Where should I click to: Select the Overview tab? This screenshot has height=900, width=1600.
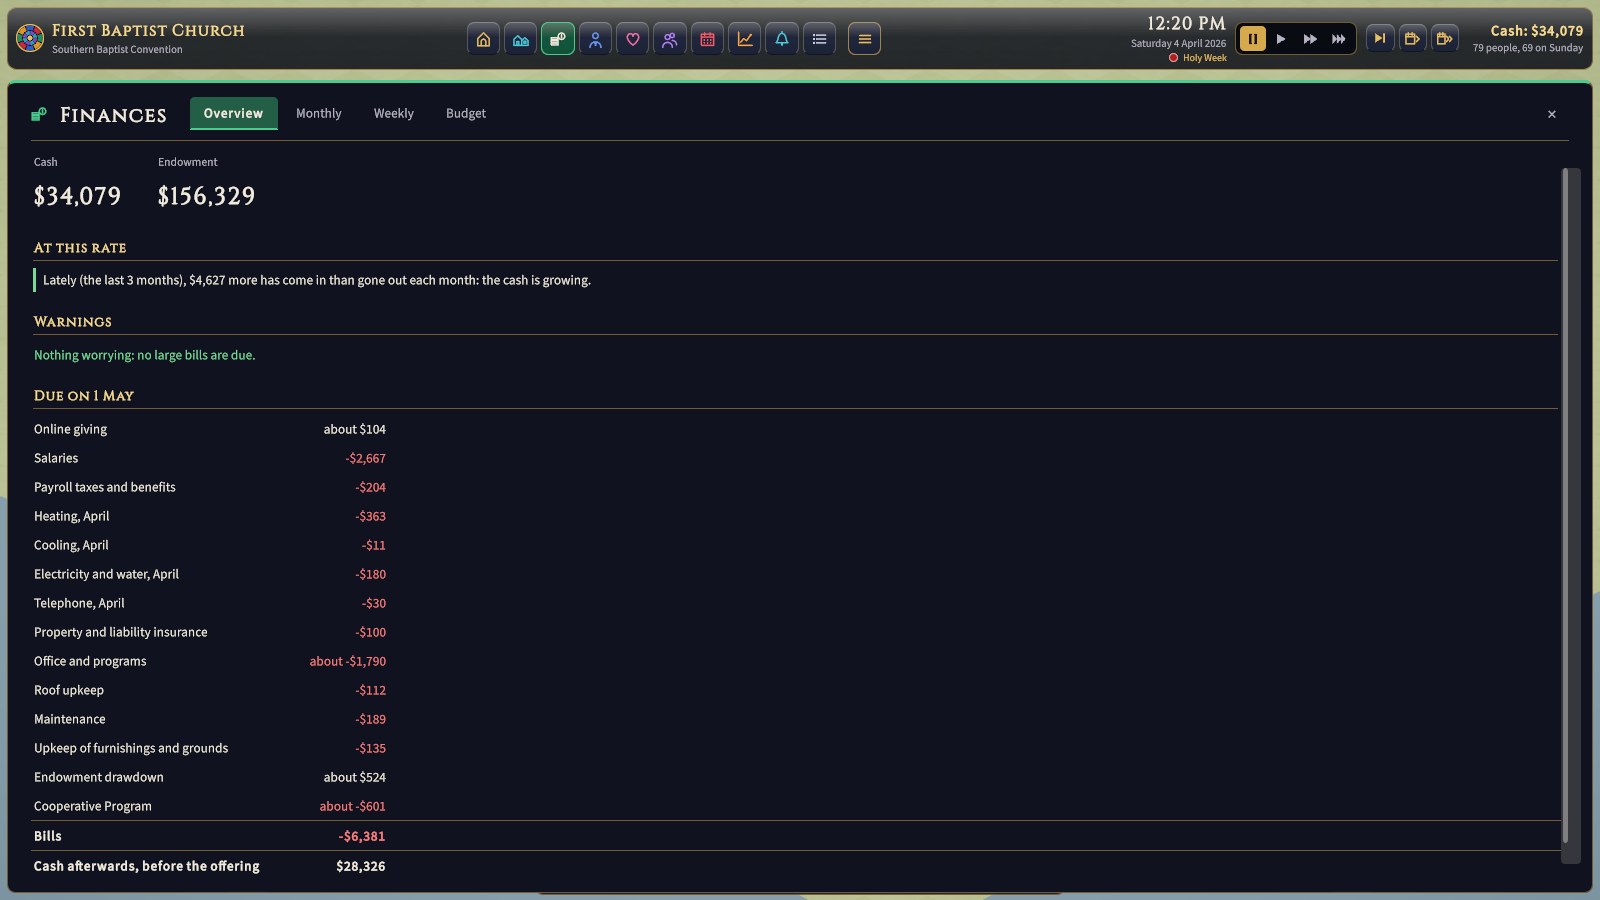(233, 114)
